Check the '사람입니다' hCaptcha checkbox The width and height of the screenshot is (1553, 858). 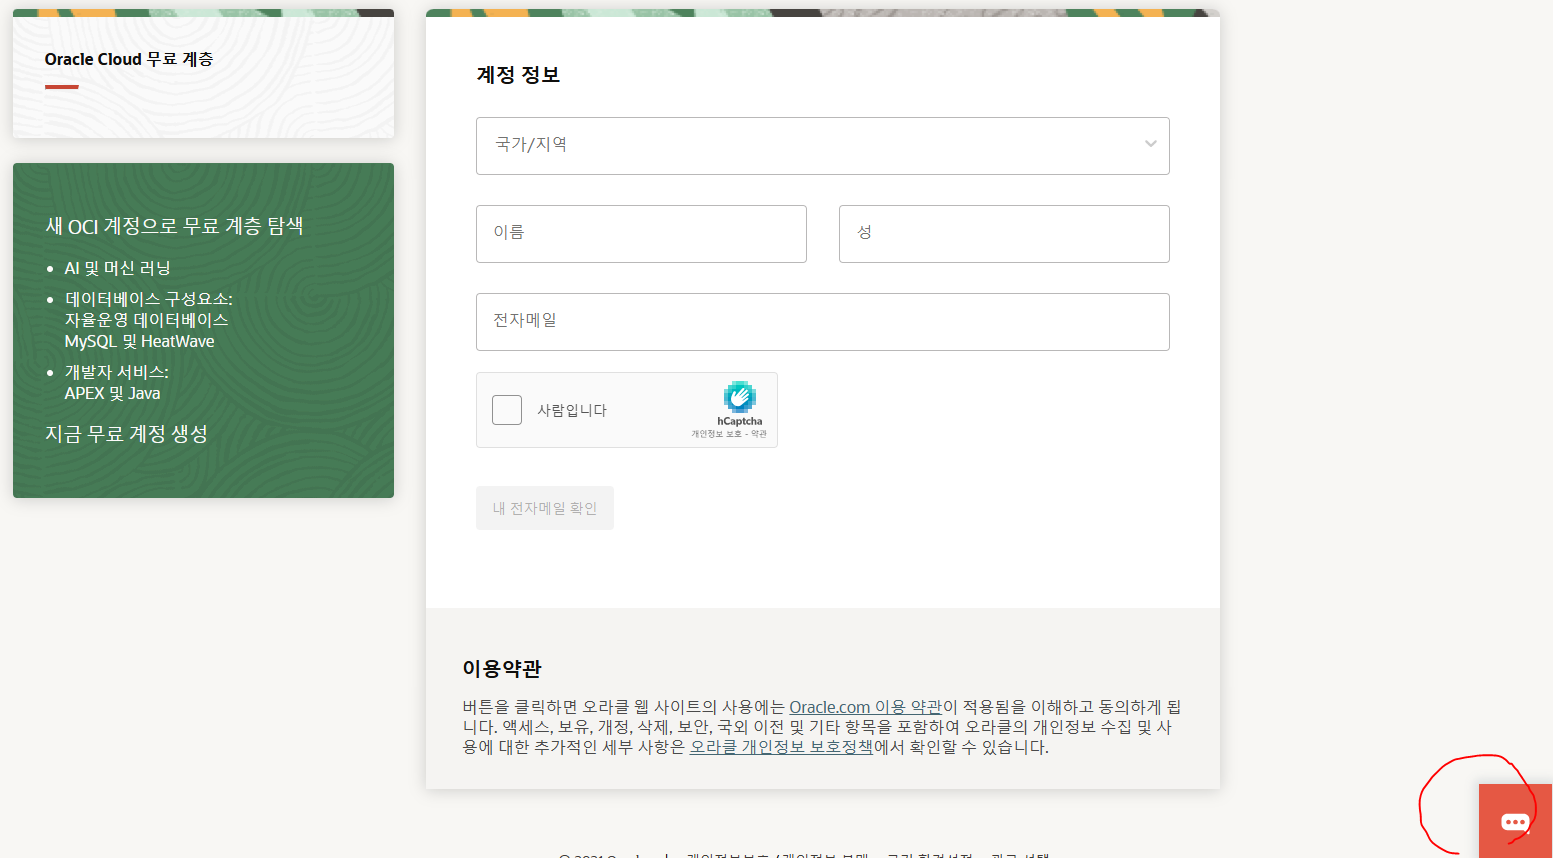[507, 410]
